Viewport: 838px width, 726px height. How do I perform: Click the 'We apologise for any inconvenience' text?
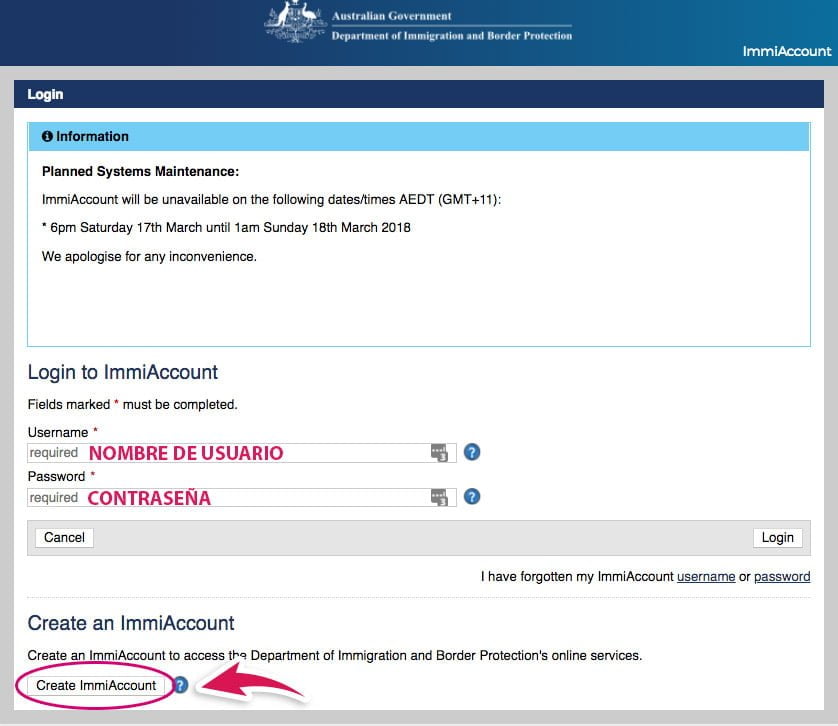point(149,257)
